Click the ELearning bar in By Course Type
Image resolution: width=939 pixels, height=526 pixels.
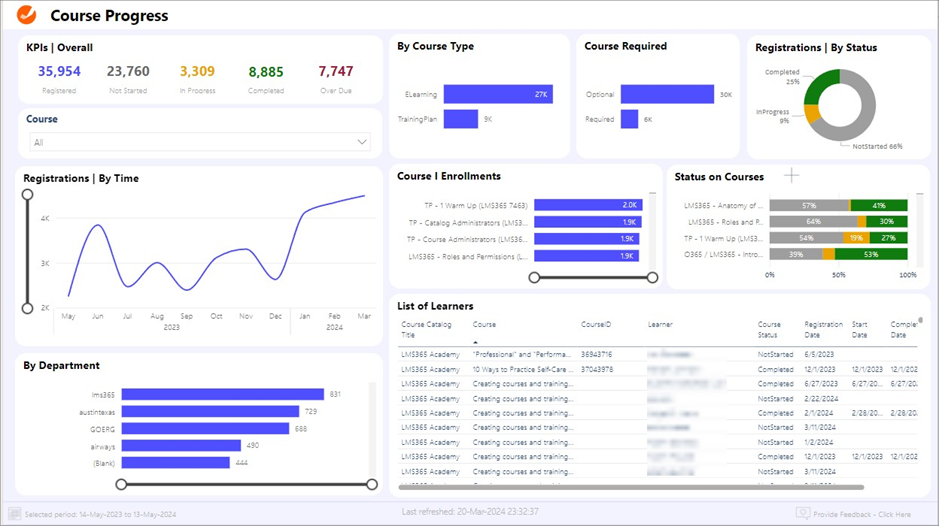[x=498, y=94]
